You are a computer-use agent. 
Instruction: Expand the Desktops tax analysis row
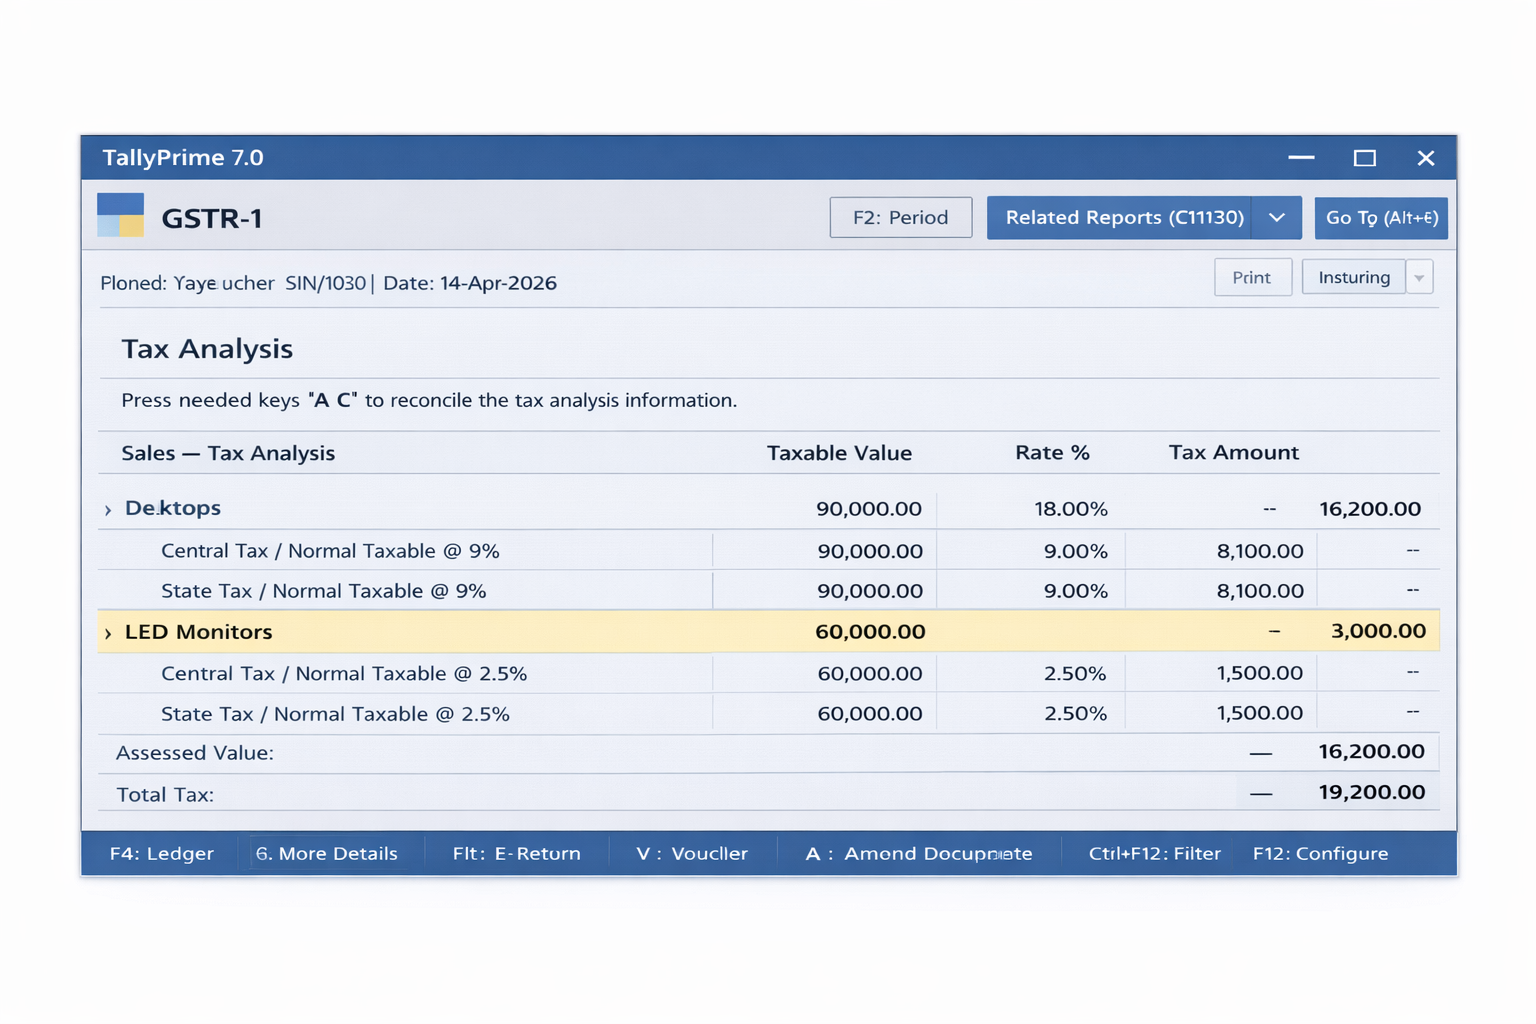(107, 508)
